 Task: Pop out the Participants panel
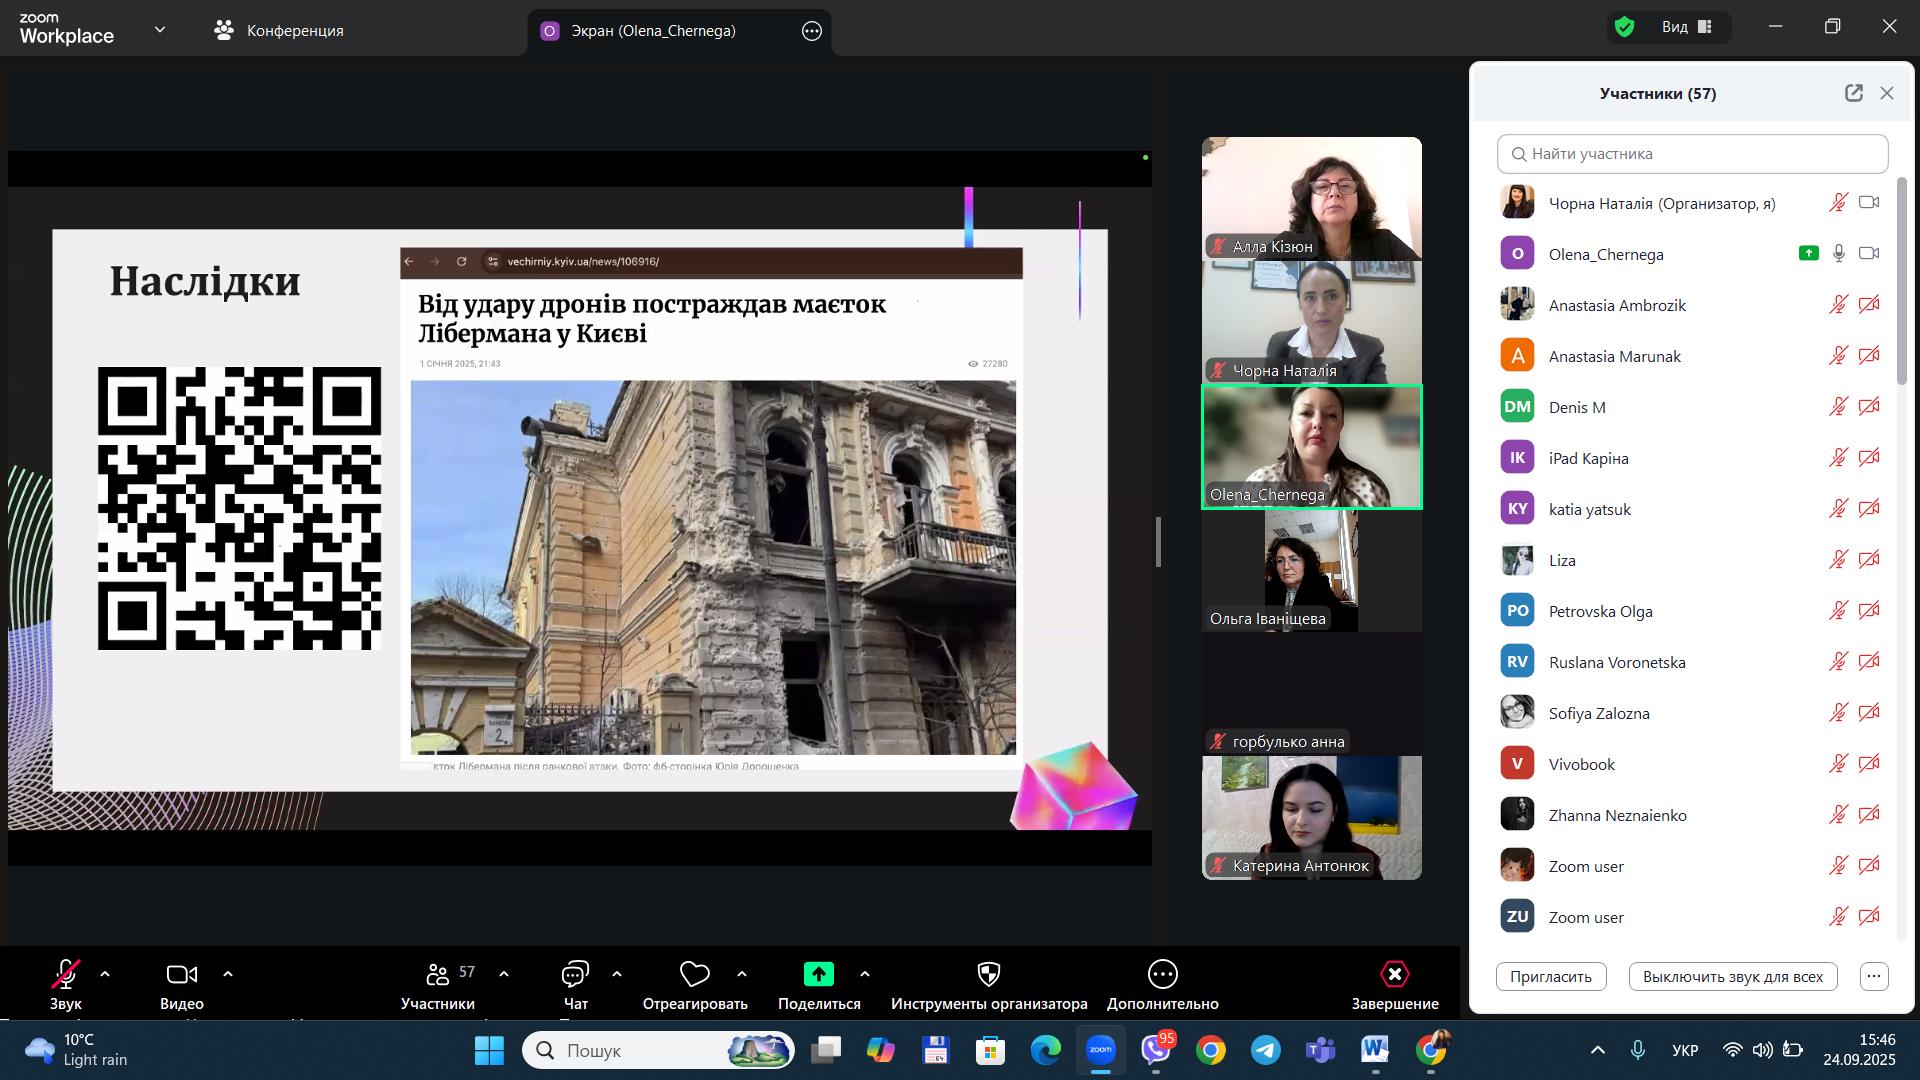pyautogui.click(x=1853, y=93)
